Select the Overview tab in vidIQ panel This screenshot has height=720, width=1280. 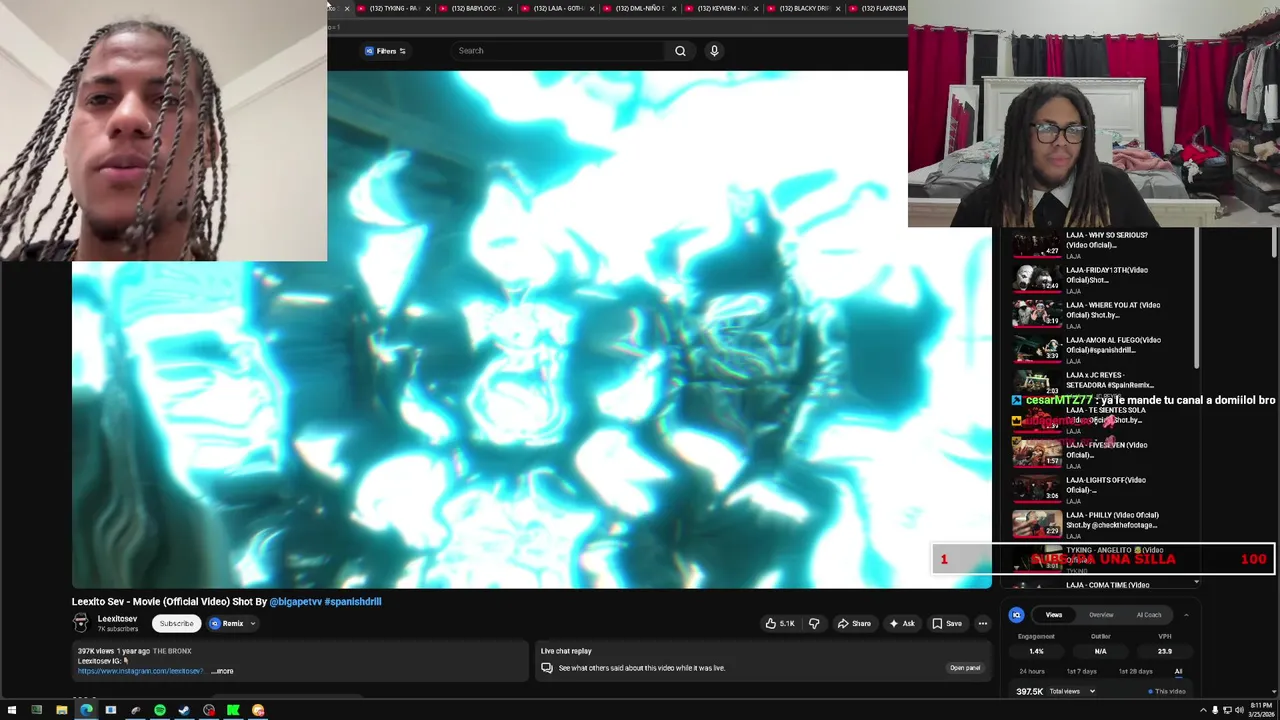tap(1101, 615)
